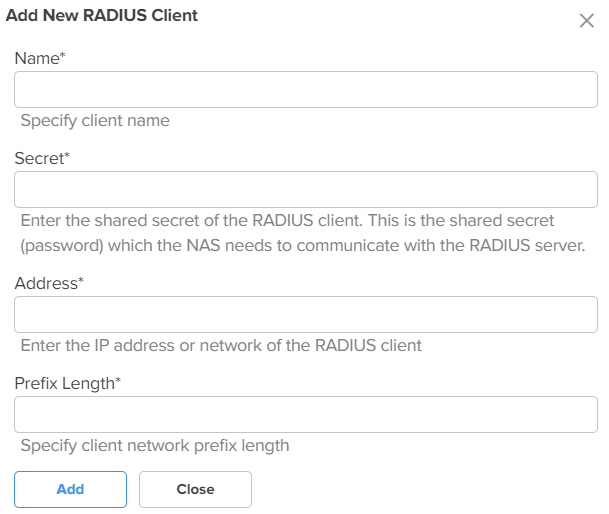
Task: Click the 'Specify client network prefix length' hint
Action: pyautogui.click(x=155, y=446)
